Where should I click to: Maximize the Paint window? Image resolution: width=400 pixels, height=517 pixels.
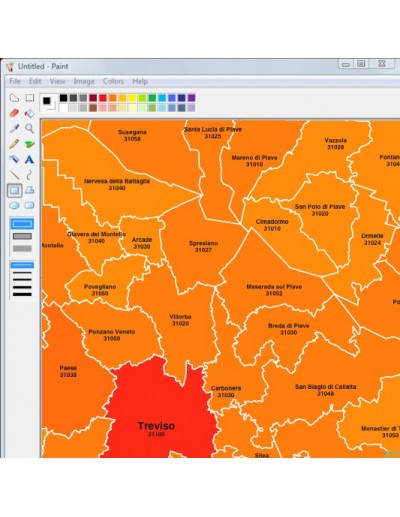[x=361, y=64]
